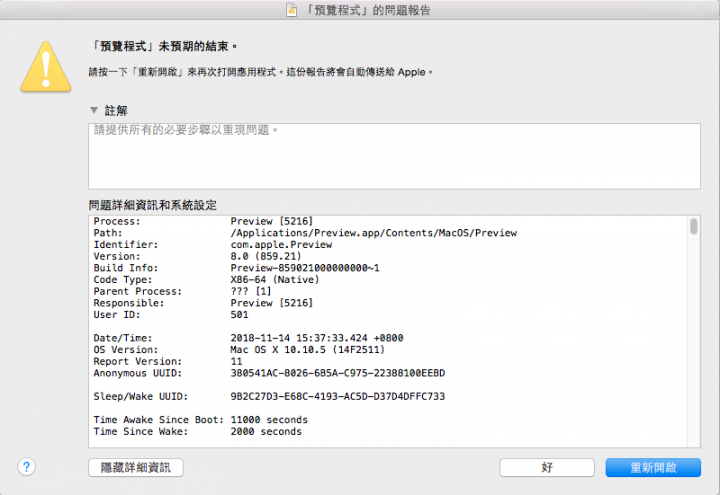Click the details pane scrollbar thumb
Screen dimensions: 720x495
tap(693, 226)
